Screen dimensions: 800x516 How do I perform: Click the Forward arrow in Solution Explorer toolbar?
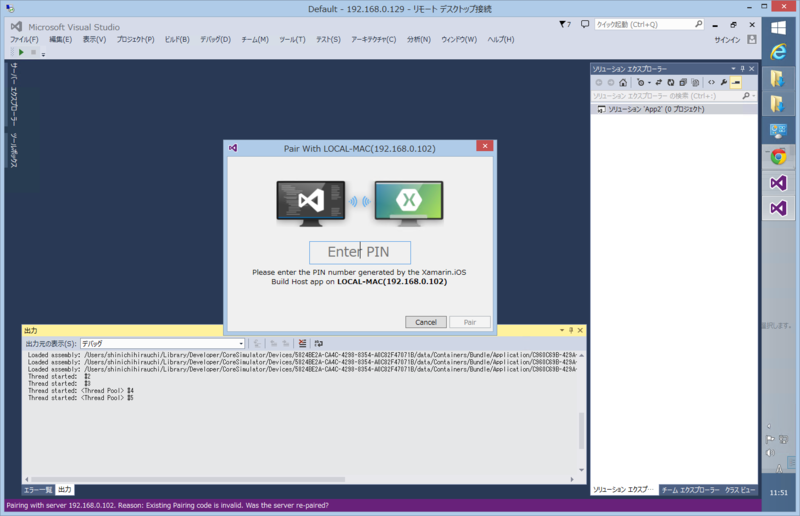click(x=611, y=82)
